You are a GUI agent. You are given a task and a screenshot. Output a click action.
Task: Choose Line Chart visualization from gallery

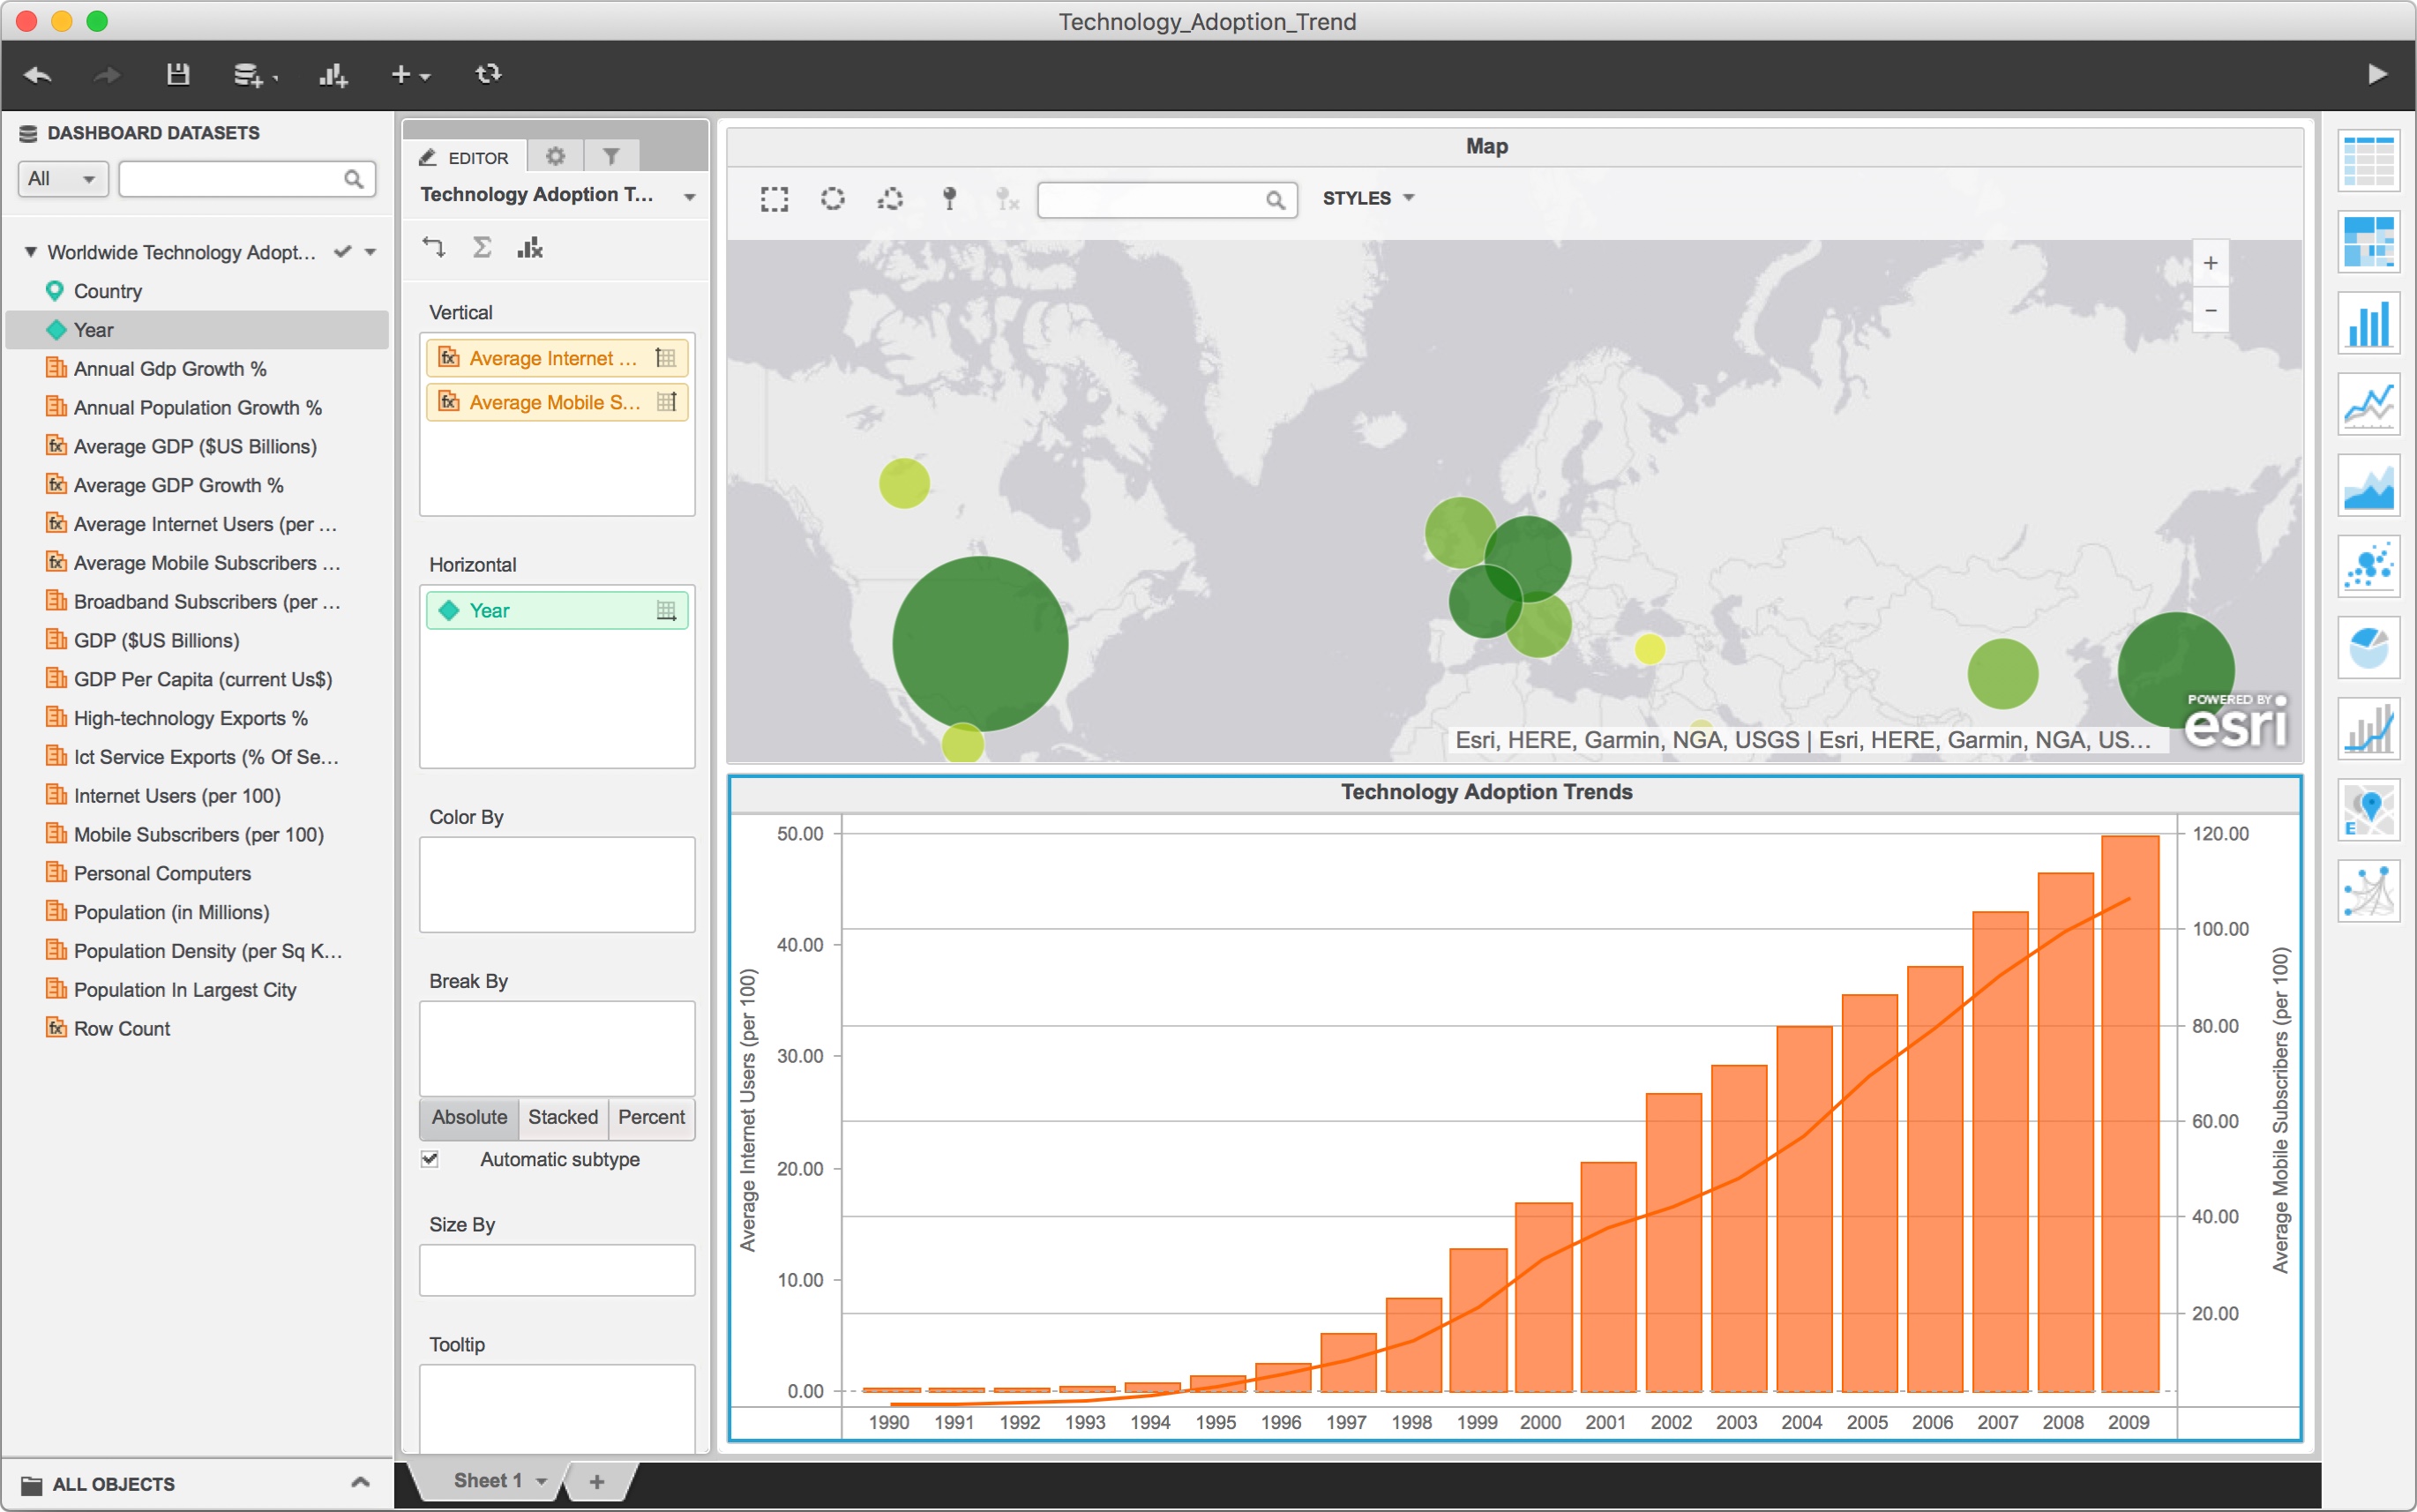point(2368,404)
